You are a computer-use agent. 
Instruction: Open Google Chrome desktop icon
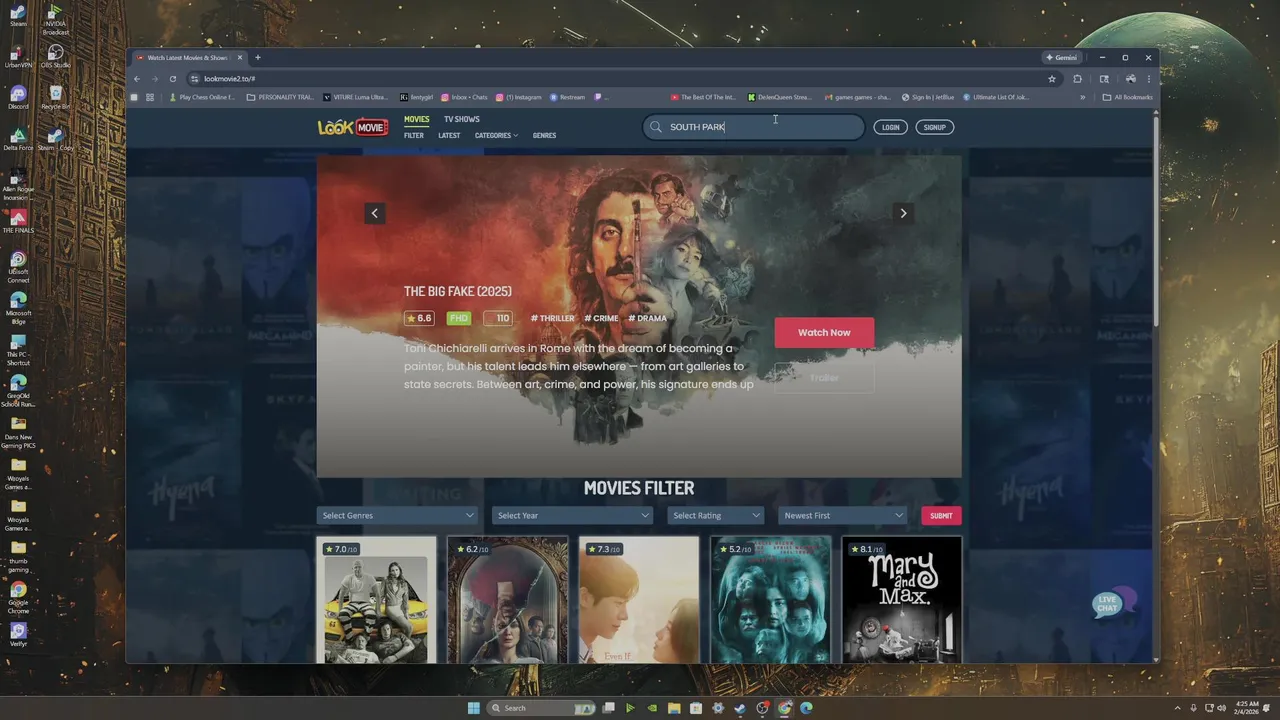click(x=18, y=595)
